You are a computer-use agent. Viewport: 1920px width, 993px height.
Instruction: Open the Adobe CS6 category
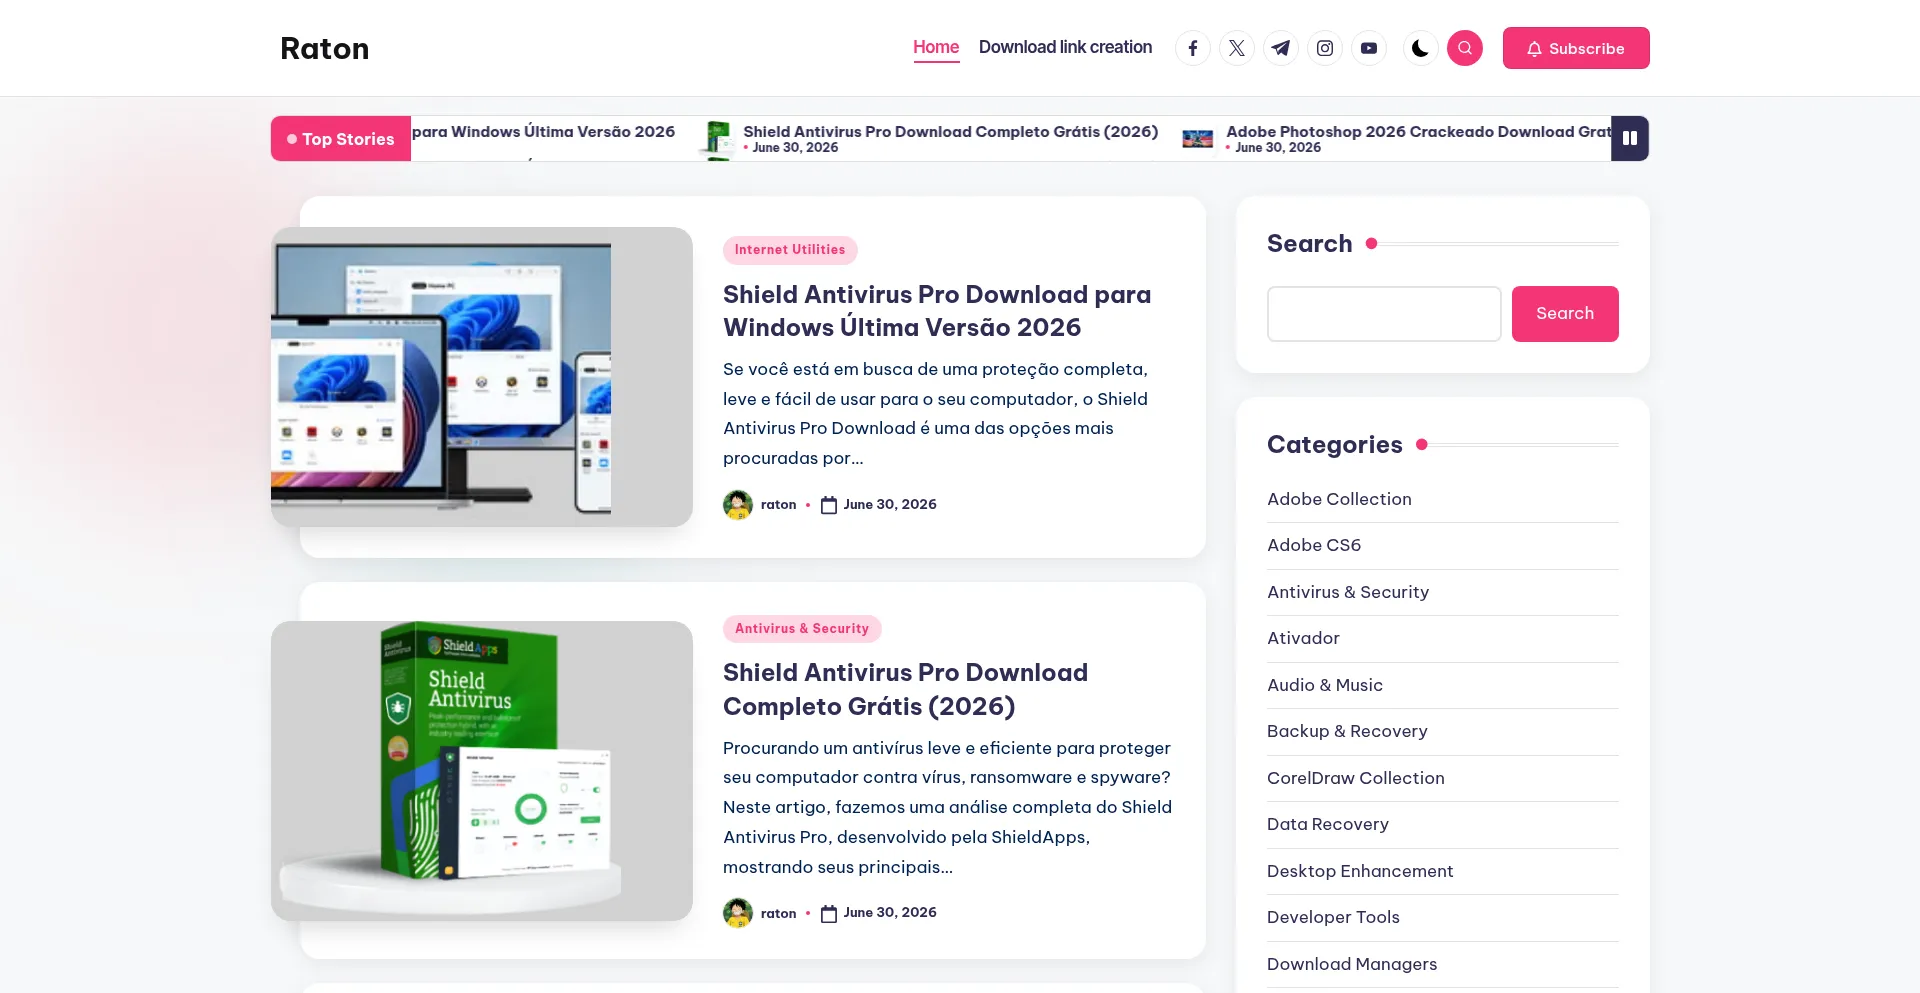(x=1314, y=545)
